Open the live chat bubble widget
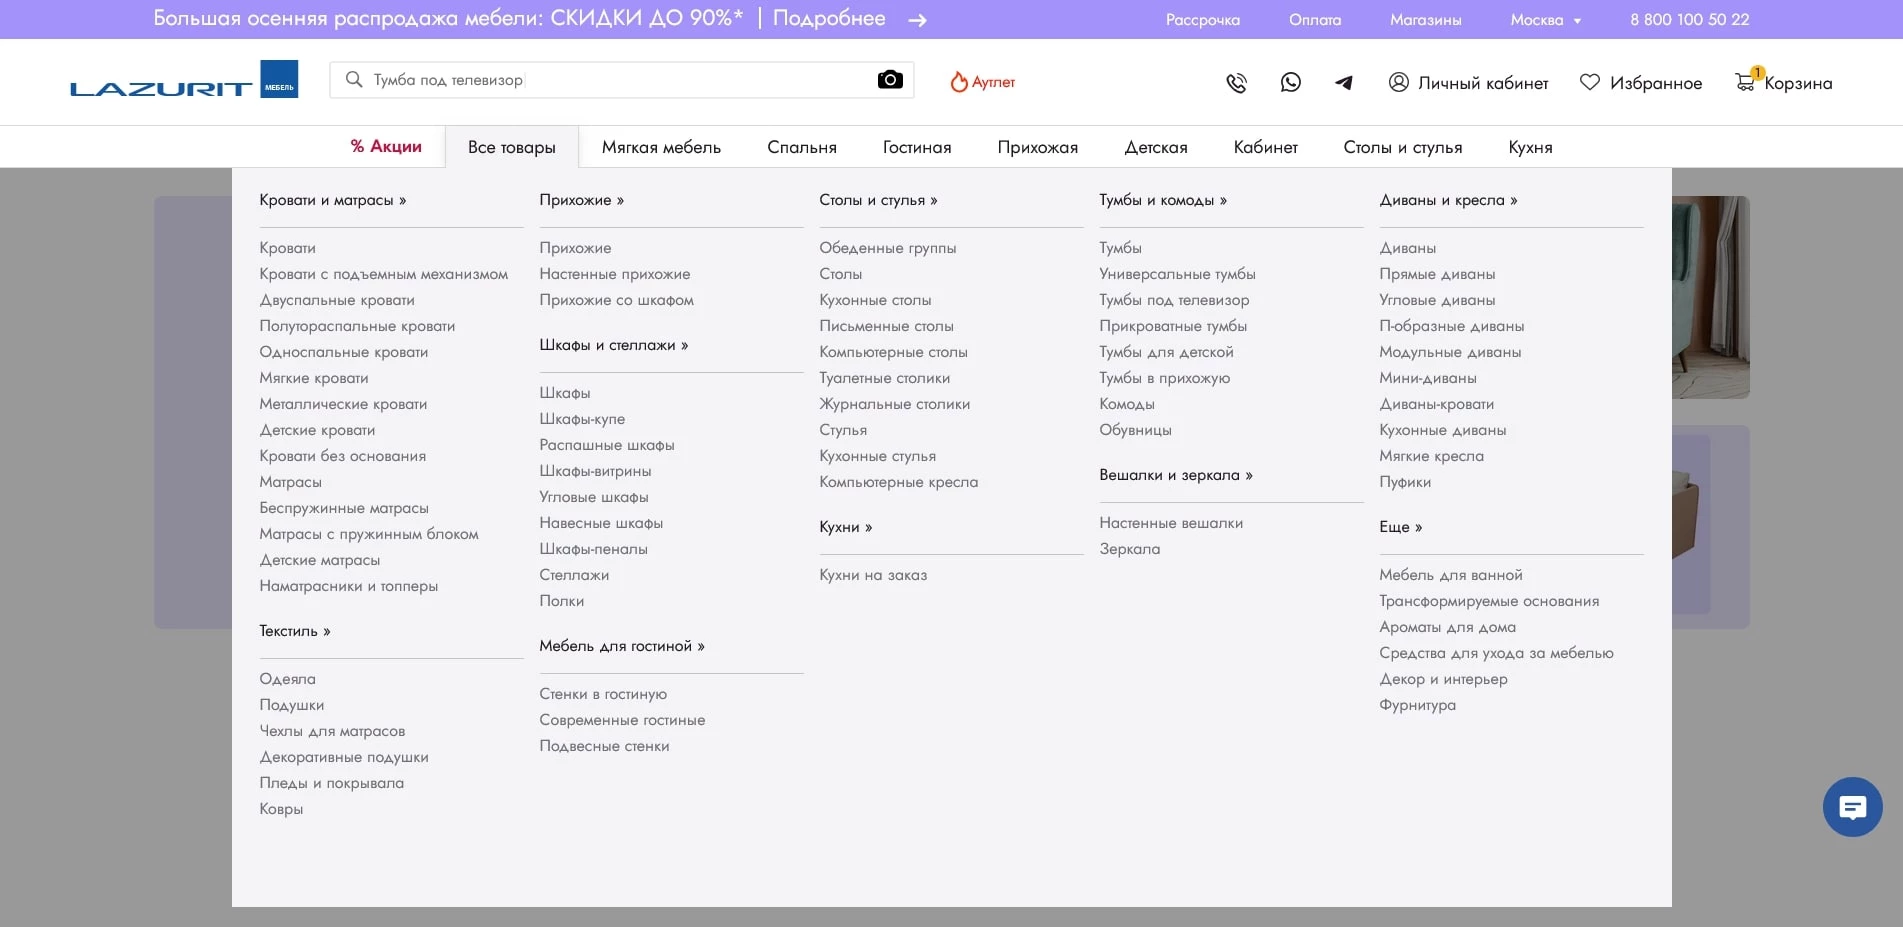1903x927 pixels. point(1852,807)
